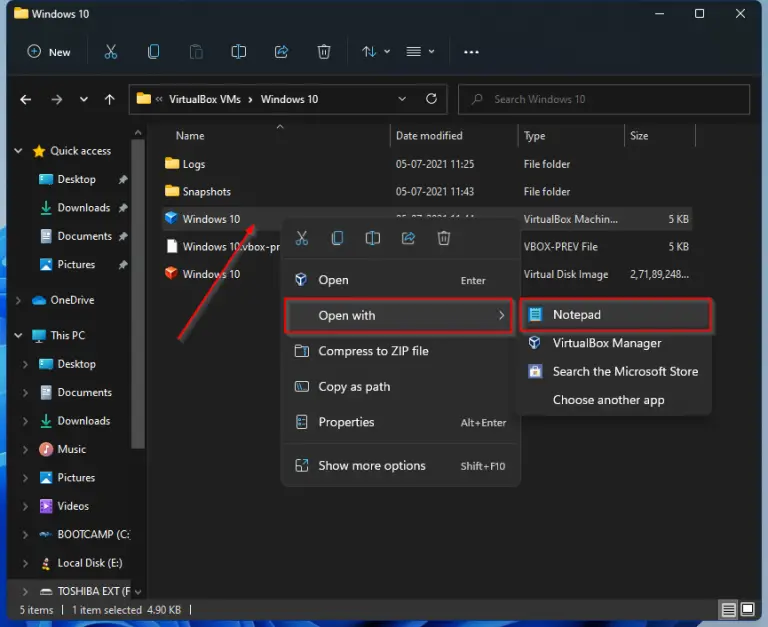Expand Music under This PC
Screen dimensions: 768x627
[x=25, y=449]
